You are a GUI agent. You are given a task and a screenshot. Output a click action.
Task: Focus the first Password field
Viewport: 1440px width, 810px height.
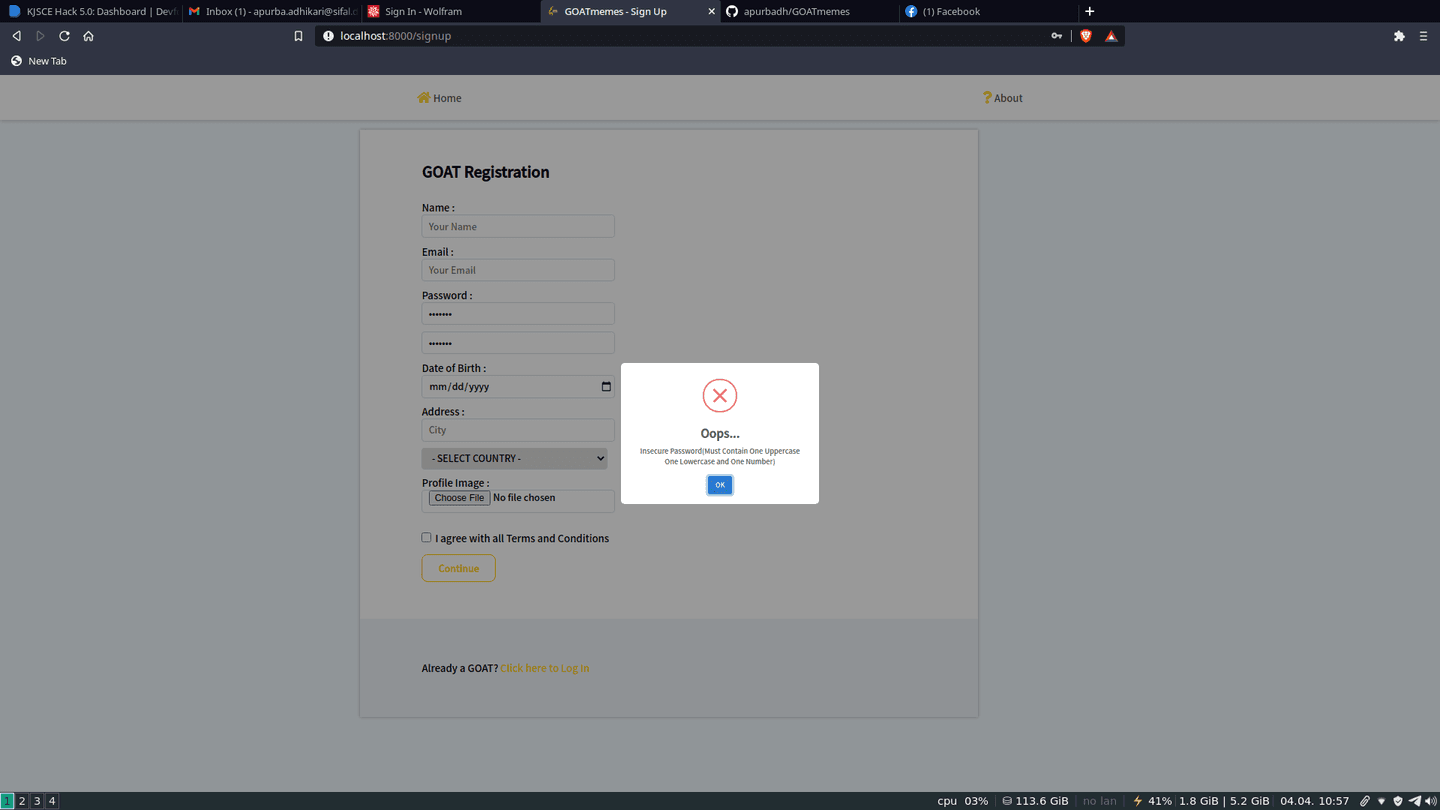[518, 314]
